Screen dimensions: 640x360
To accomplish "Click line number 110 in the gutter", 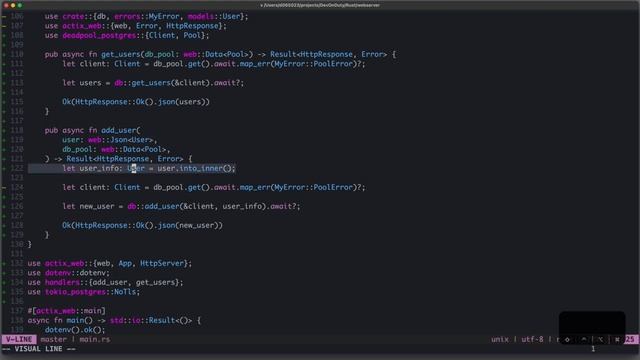I will pyautogui.click(x=17, y=54).
